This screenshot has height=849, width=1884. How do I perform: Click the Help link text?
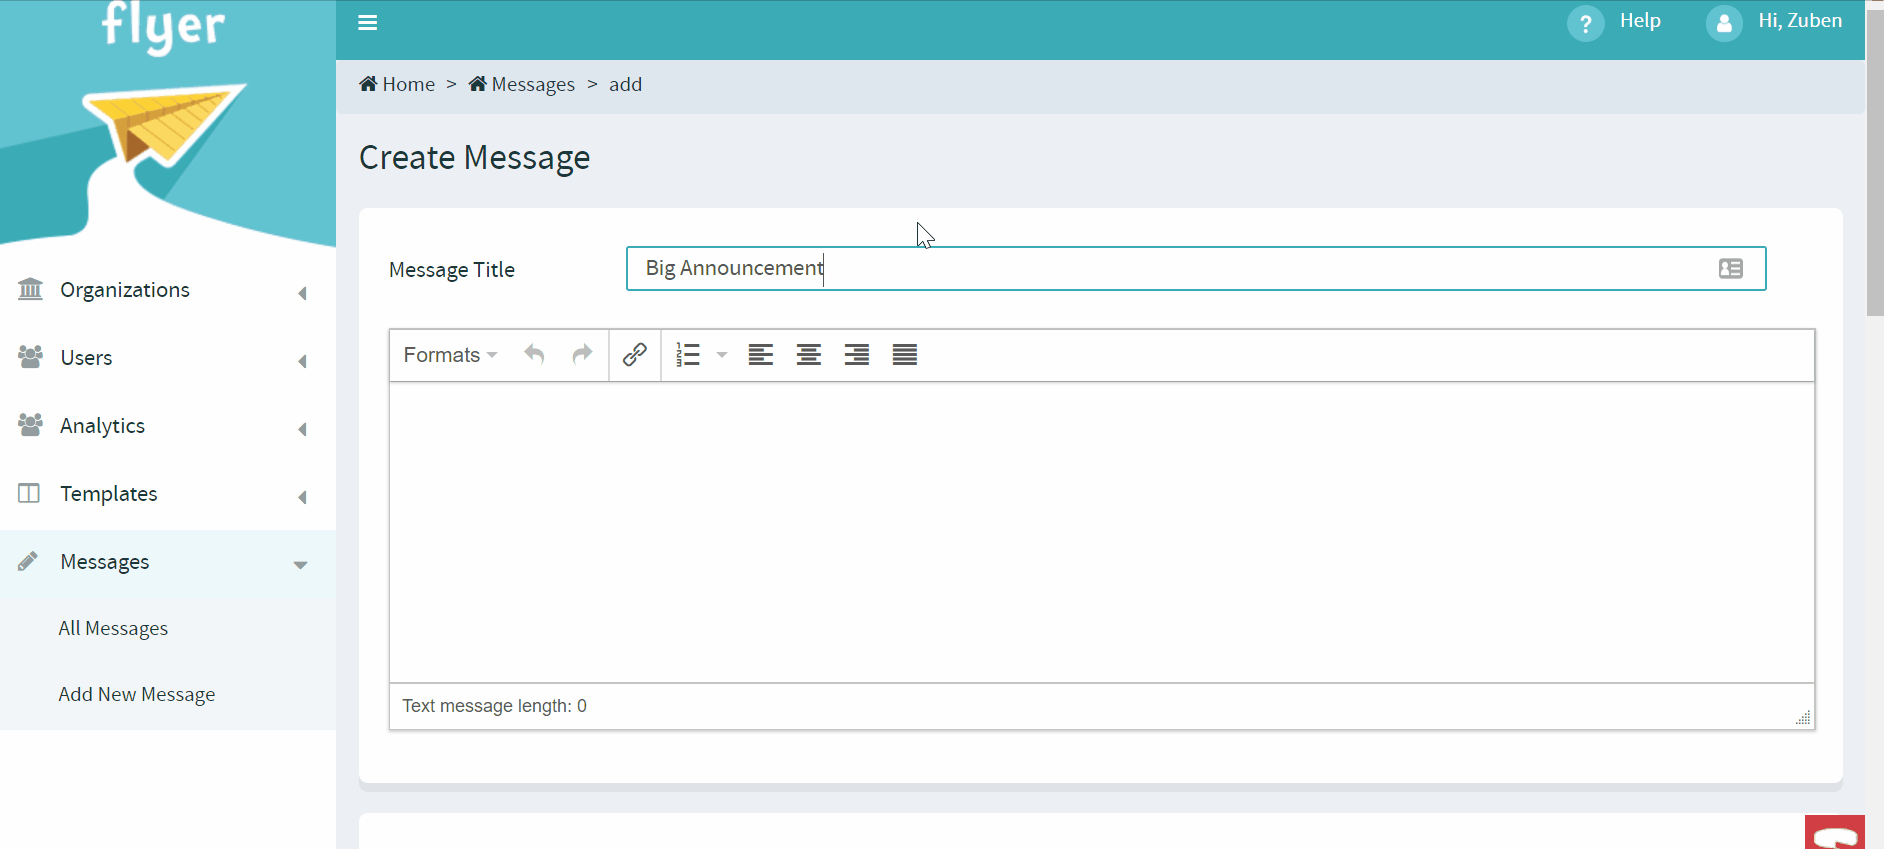click(1640, 20)
